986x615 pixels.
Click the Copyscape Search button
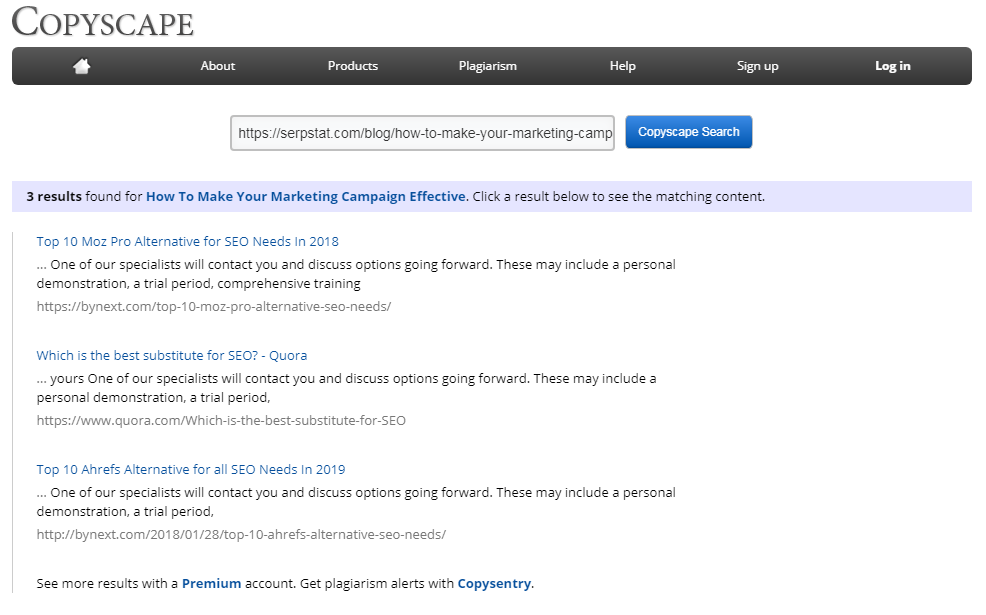tap(689, 132)
